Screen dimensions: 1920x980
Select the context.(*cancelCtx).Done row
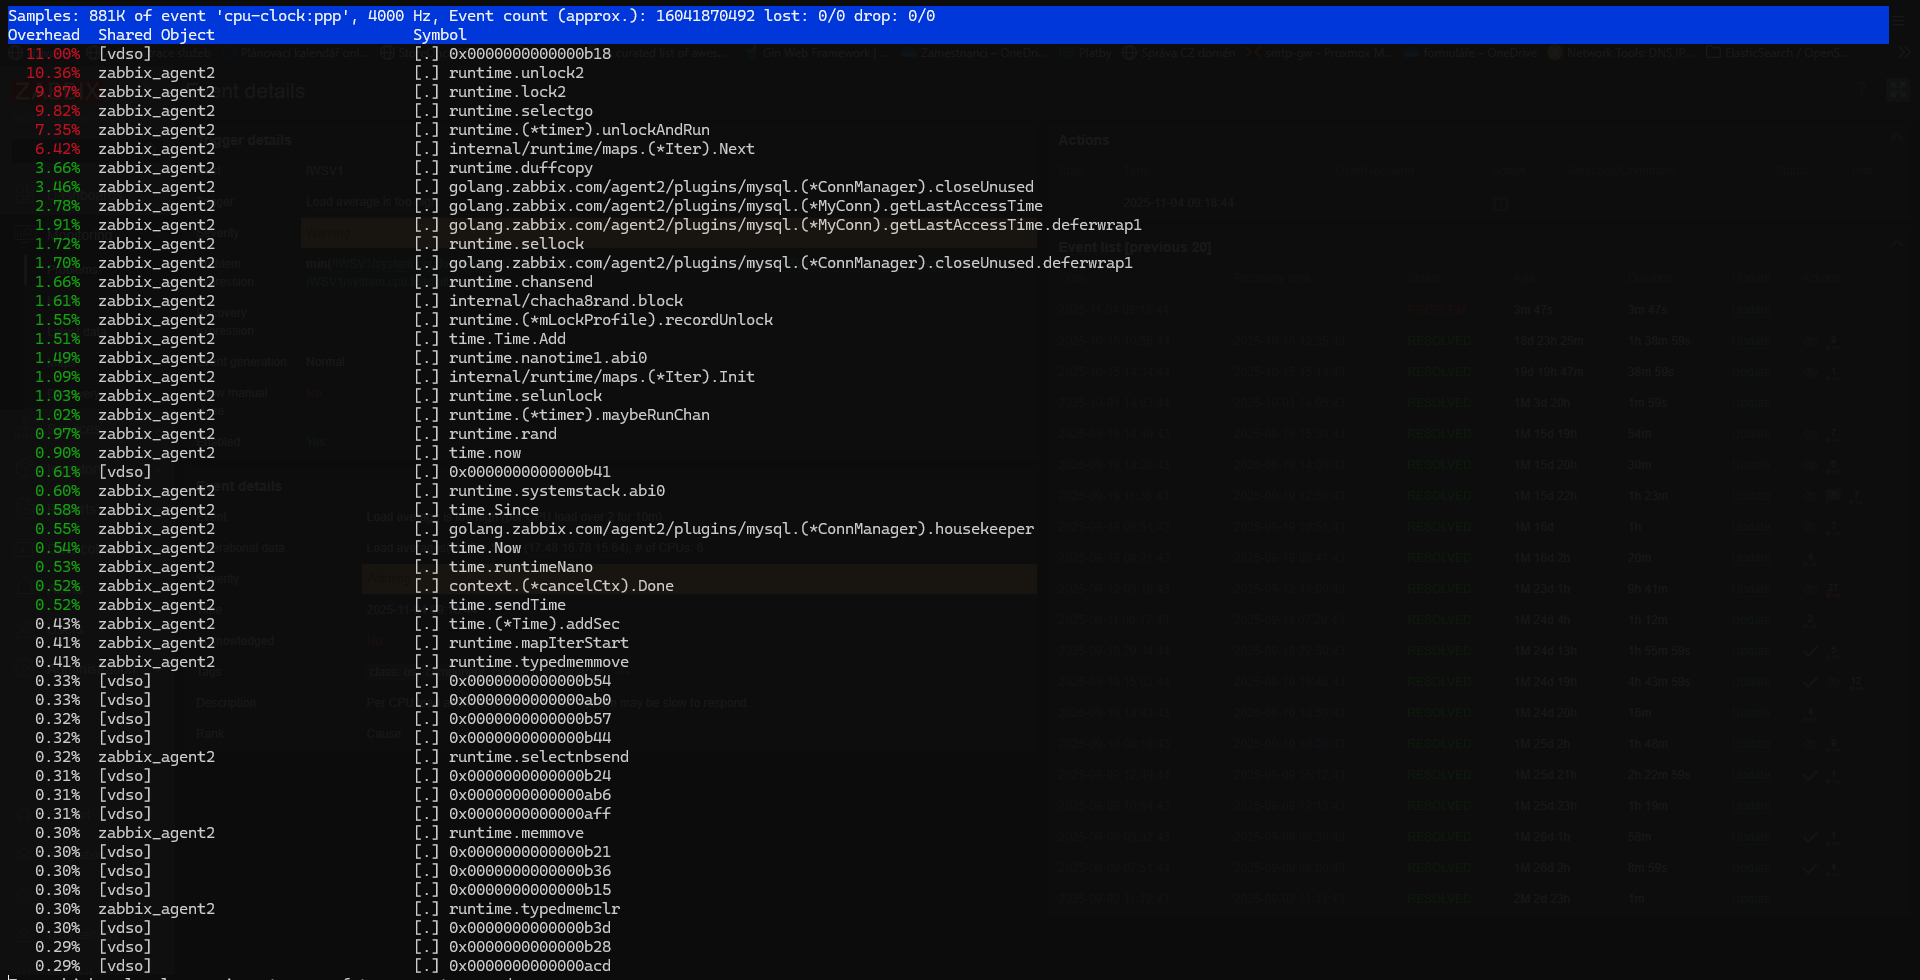tap(561, 586)
